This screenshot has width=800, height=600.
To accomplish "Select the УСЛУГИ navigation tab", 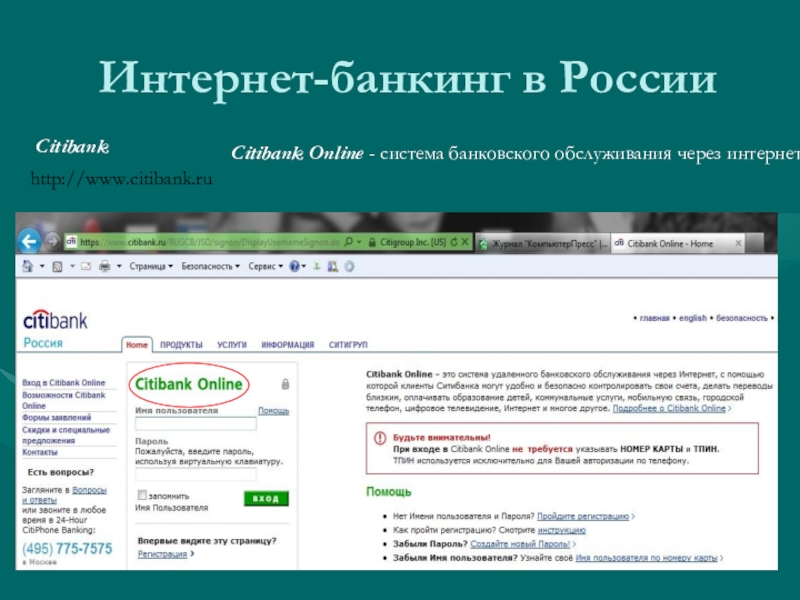I will pyautogui.click(x=232, y=345).
